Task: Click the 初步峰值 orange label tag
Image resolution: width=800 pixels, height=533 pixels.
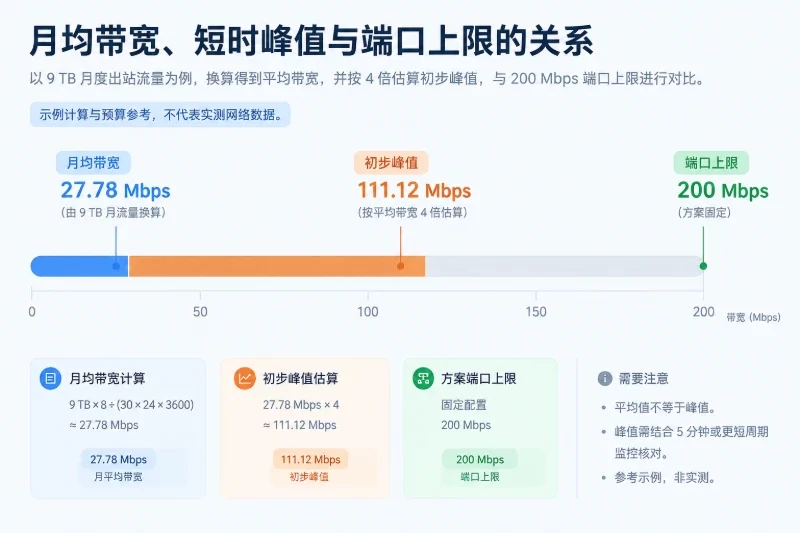Action: coord(391,163)
